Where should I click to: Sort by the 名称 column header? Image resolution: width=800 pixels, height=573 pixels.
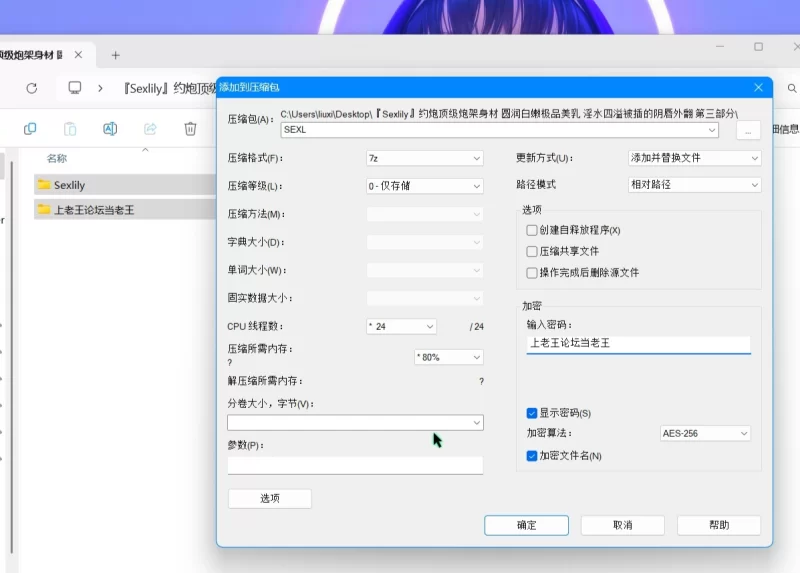pos(57,158)
